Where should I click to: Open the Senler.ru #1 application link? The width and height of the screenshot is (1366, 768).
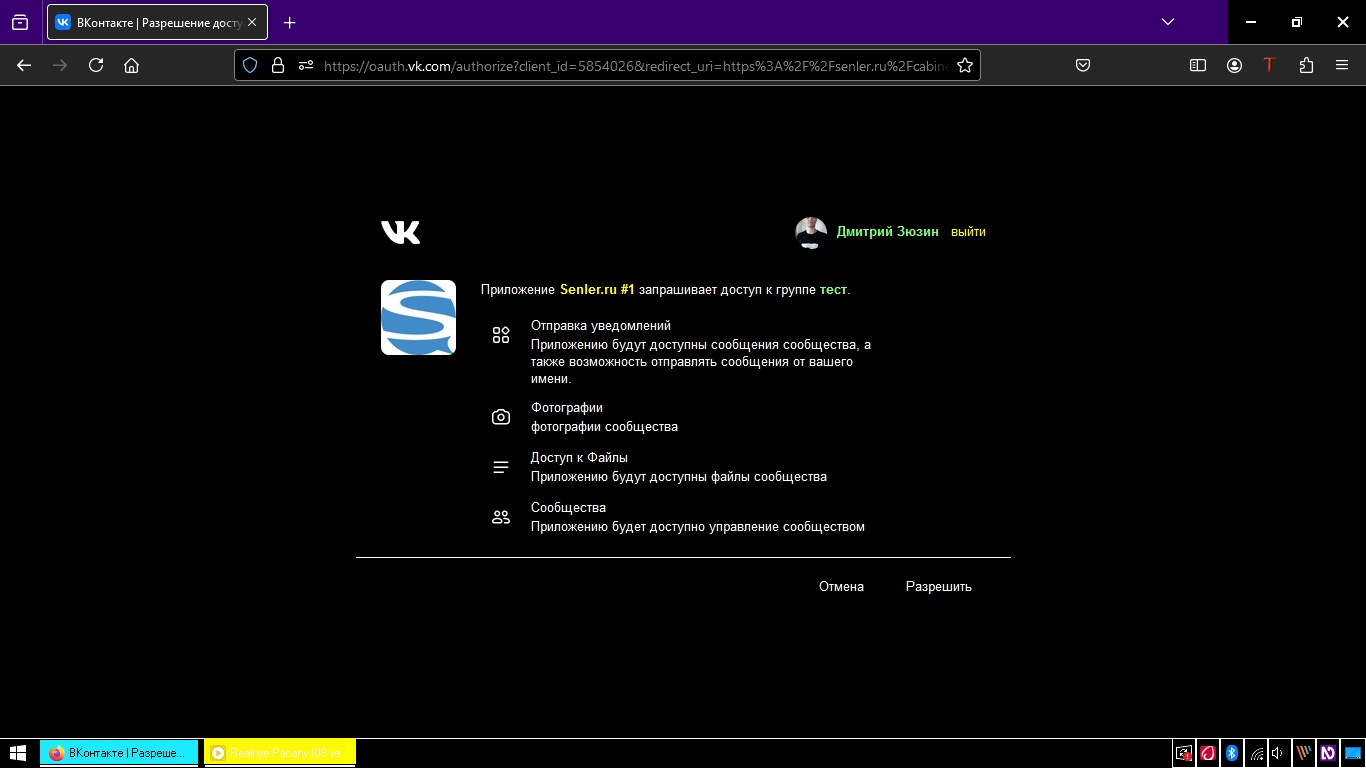point(597,290)
